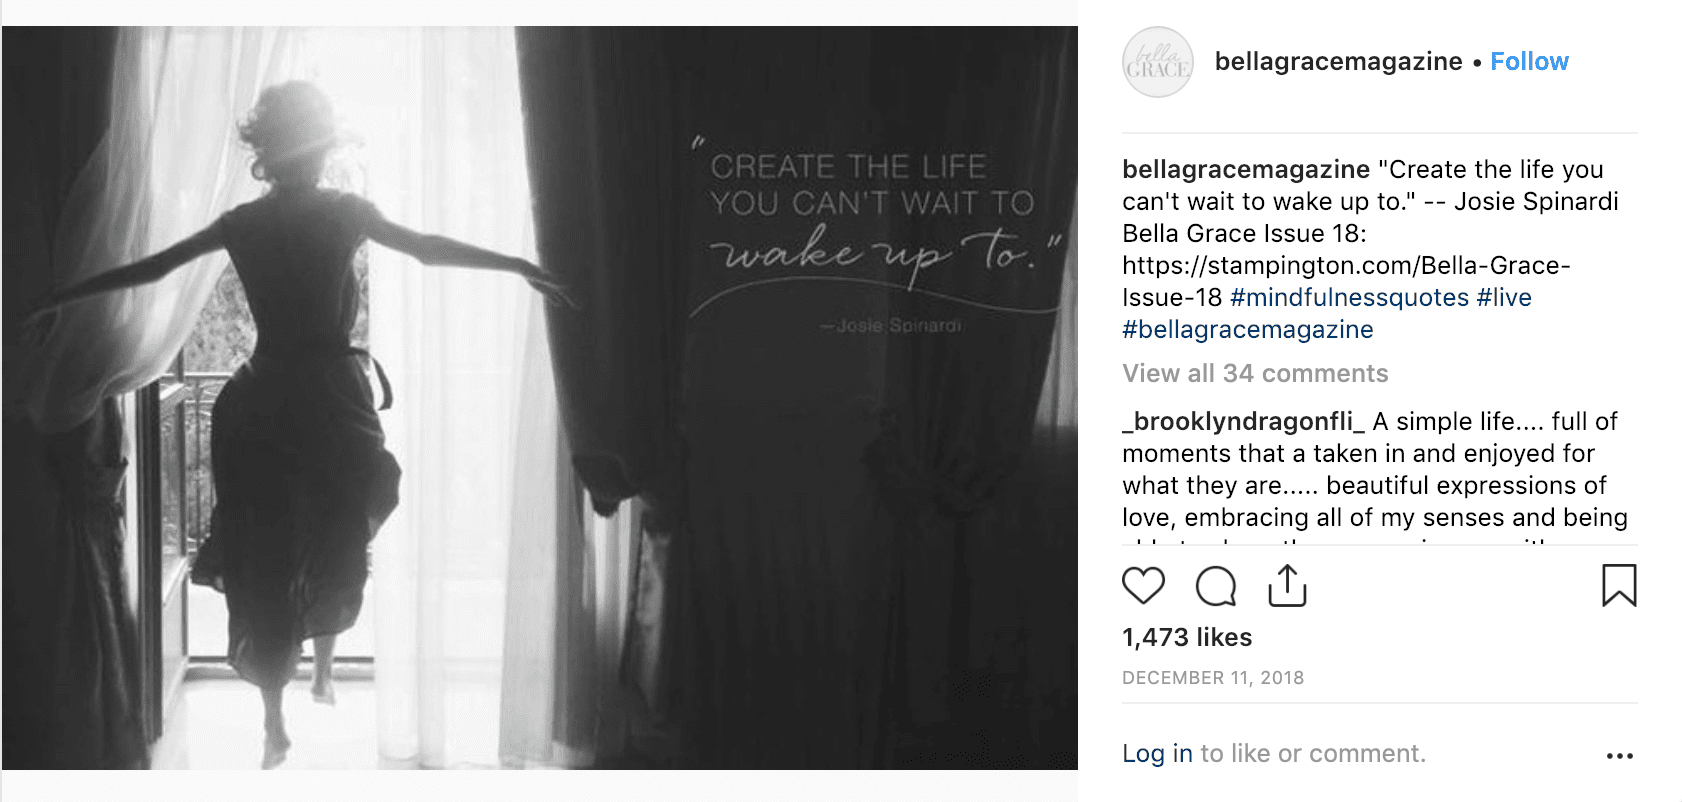Follow the bellagracemagazine account
The image size is (1682, 802).
pos(1529,62)
